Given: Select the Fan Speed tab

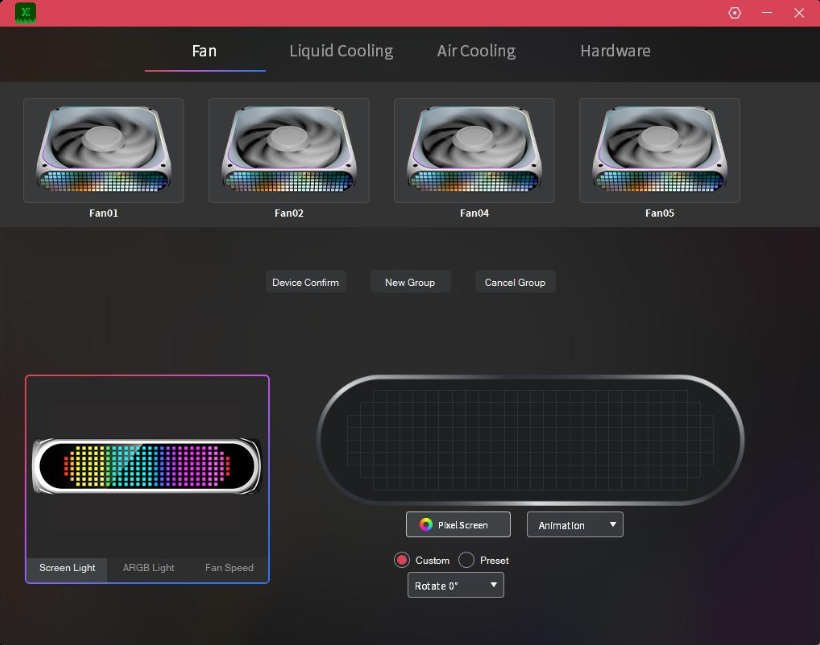Looking at the screenshot, I should coord(229,568).
